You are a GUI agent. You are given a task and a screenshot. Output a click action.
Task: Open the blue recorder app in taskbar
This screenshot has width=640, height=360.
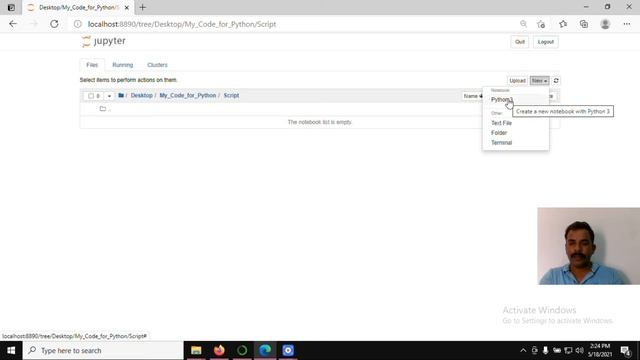(288, 351)
